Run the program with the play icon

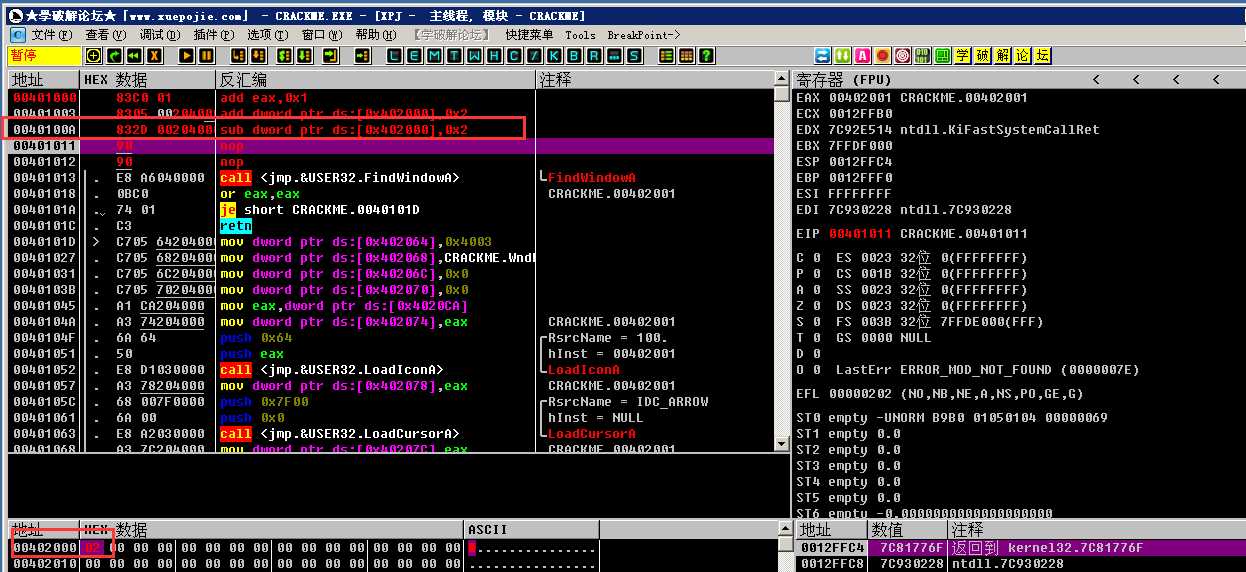[186, 56]
